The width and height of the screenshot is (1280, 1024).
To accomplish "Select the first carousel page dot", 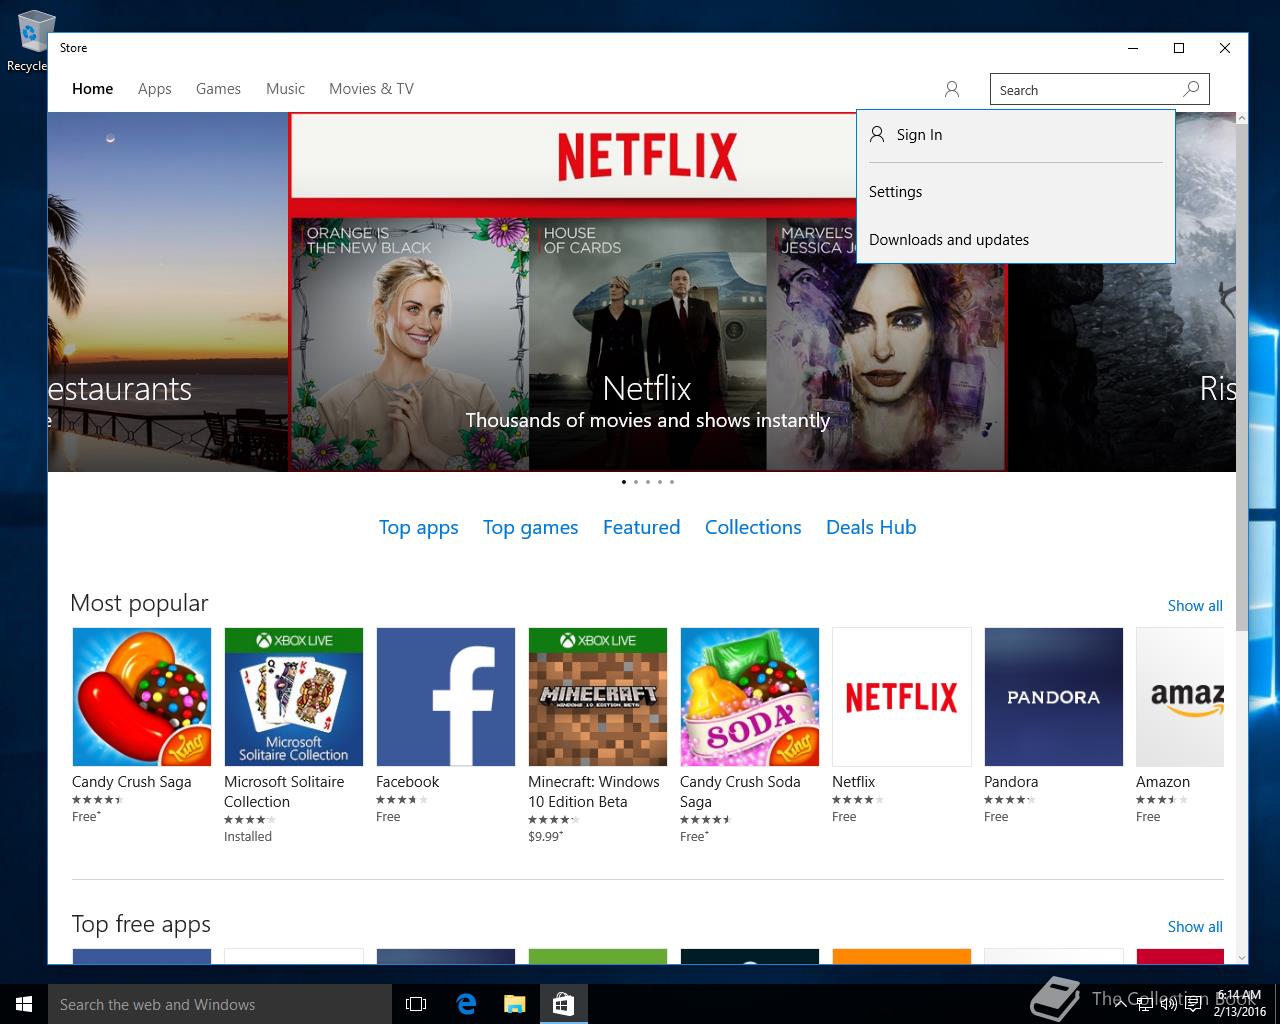I will click(x=624, y=482).
